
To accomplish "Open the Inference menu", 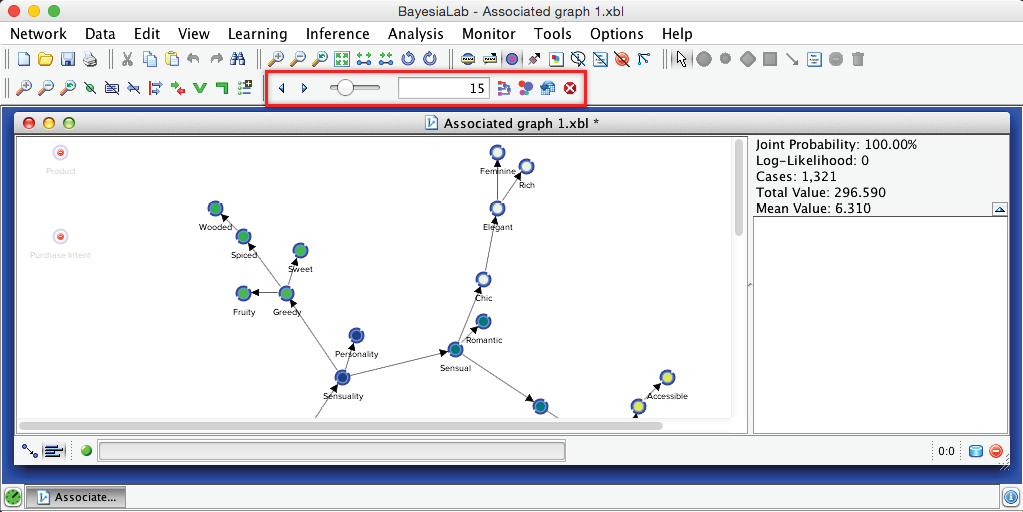I will tap(337, 34).
